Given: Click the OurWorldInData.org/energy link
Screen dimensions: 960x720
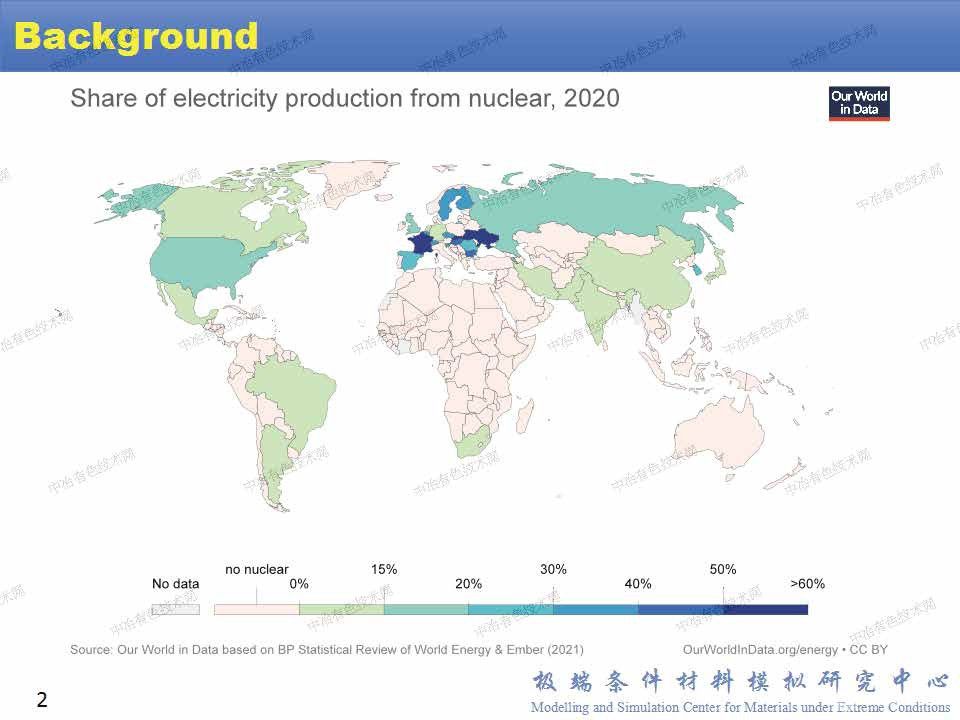Looking at the screenshot, I should [x=763, y=649].
